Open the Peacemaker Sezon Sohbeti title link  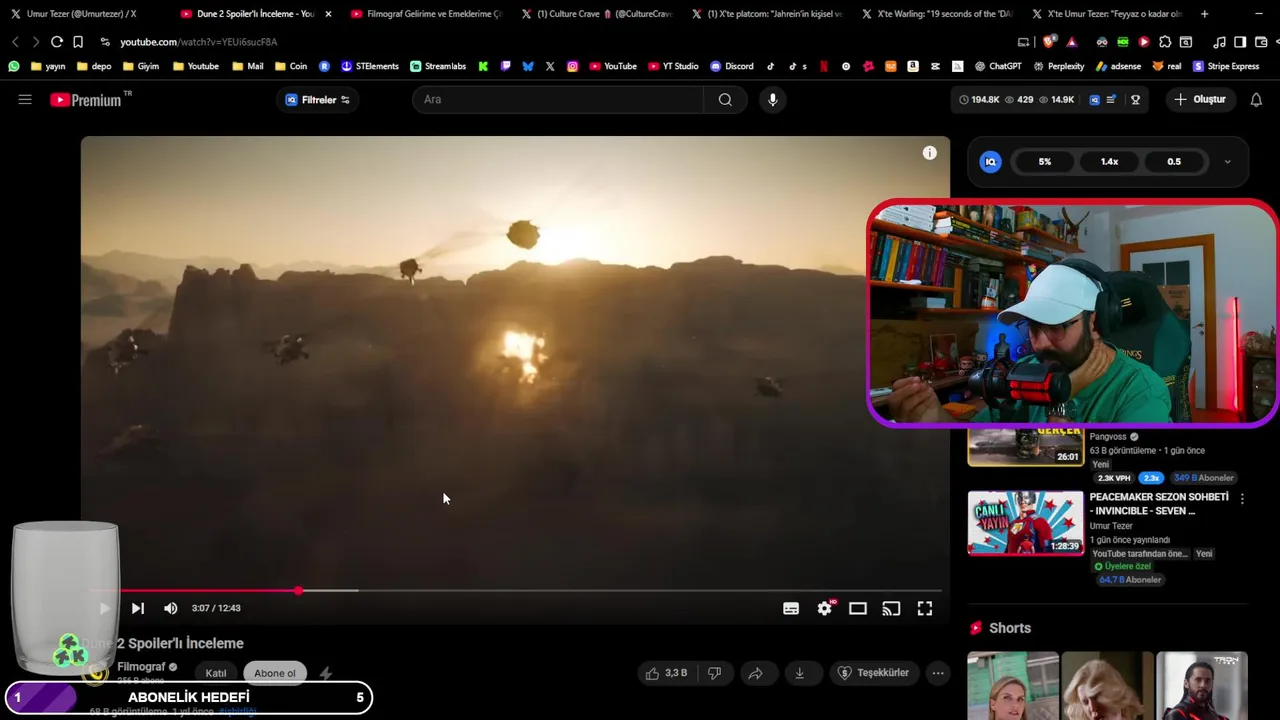[1159, 503]
